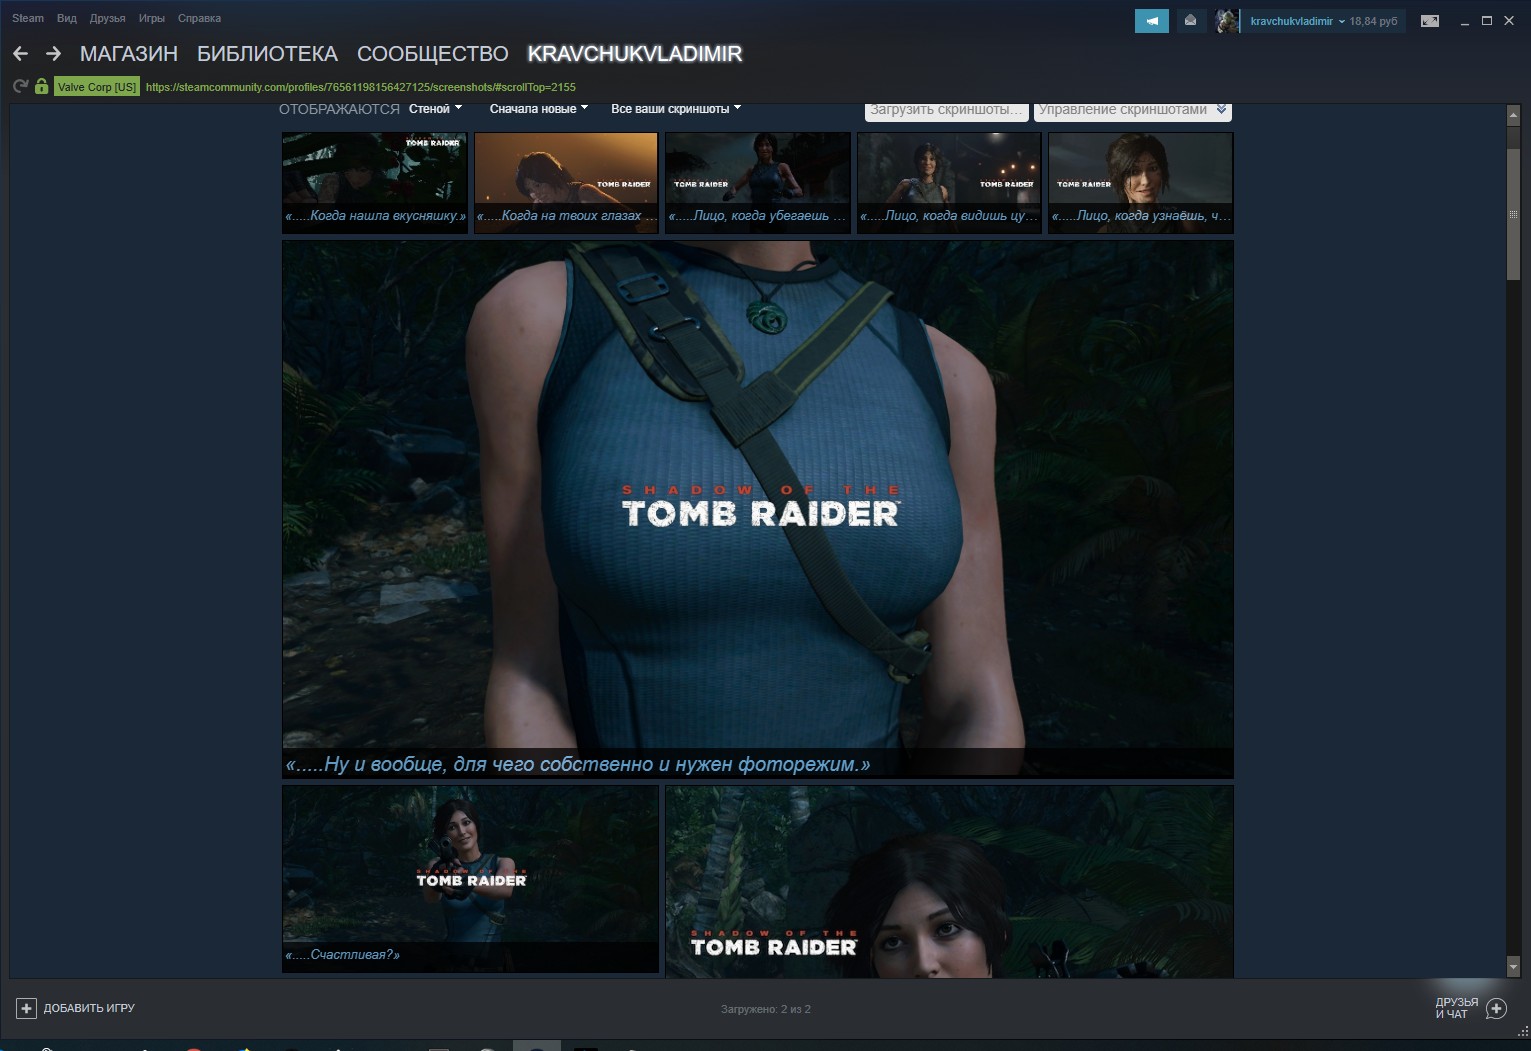Click the avatar next to kravchukvladimir

tap(1224, 21)
